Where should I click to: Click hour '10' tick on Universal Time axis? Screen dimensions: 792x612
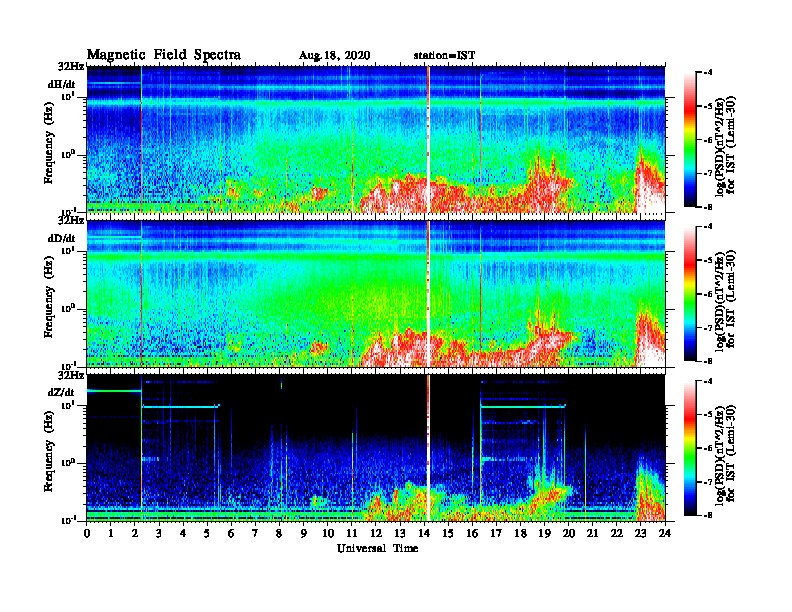click(x=328, y=533)
